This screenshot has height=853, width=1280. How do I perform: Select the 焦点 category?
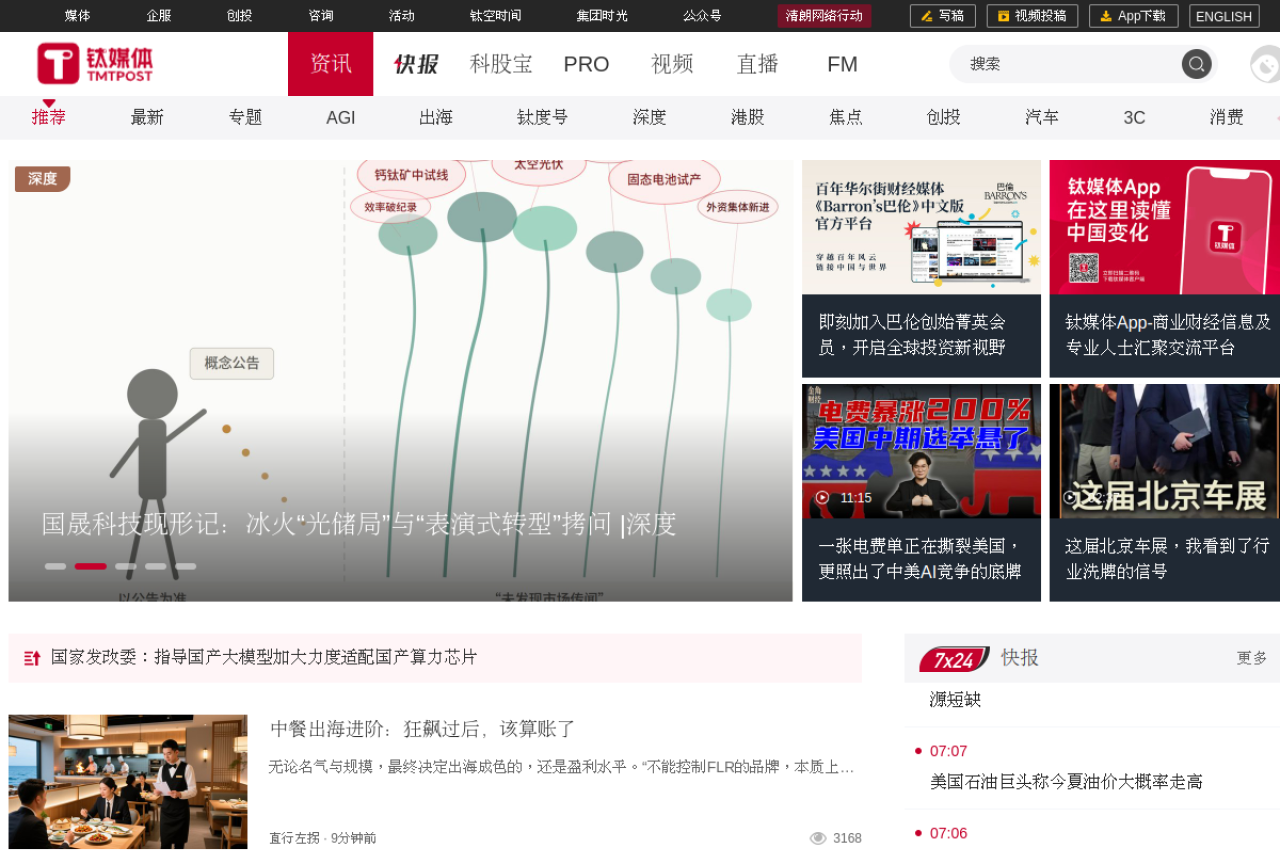point(846,117)
